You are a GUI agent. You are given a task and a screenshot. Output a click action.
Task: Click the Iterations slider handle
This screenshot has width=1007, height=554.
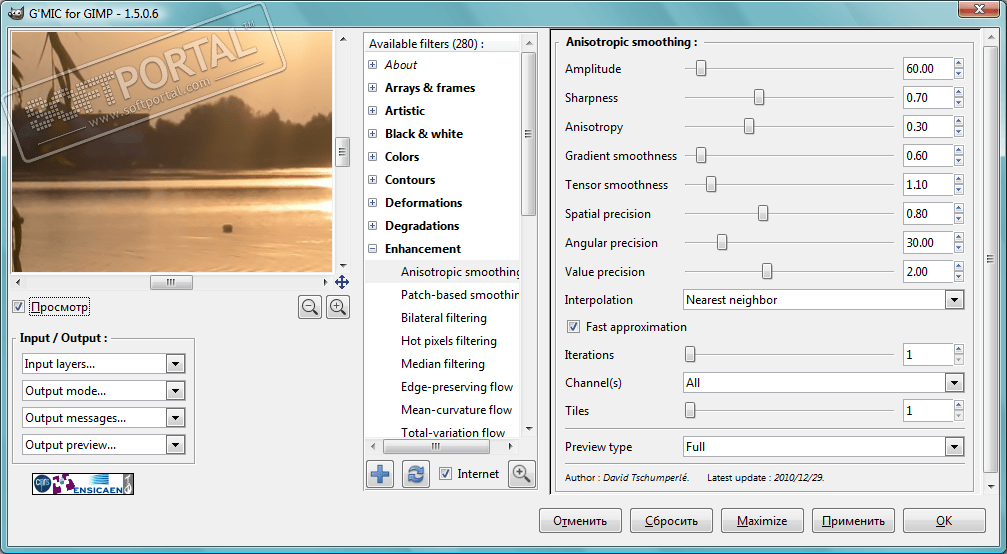[690, 354]
